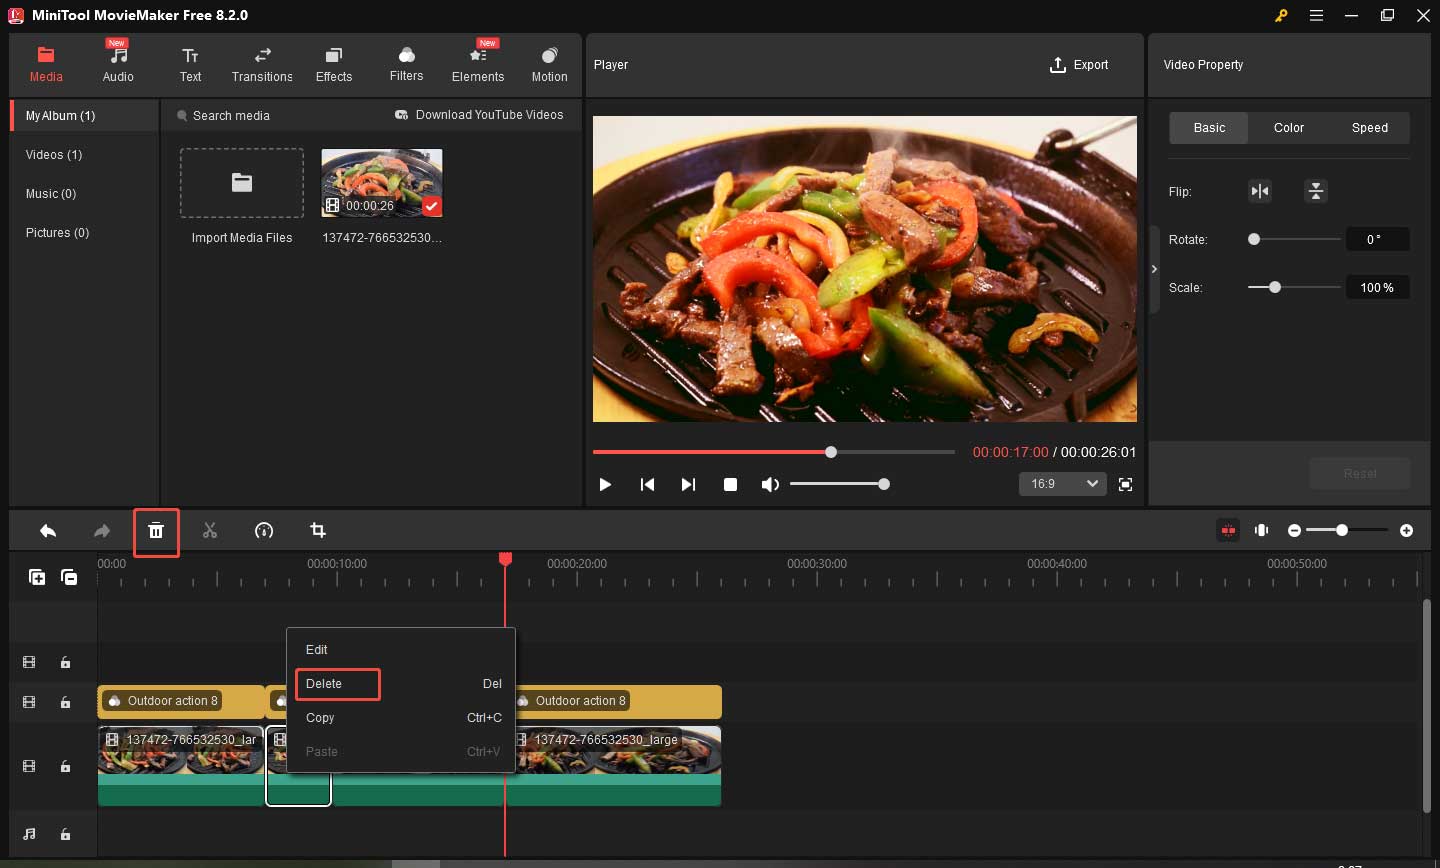Click the timeline zoom-to-fit icon
1440x868 pixels.
(x=1262, y=530)
